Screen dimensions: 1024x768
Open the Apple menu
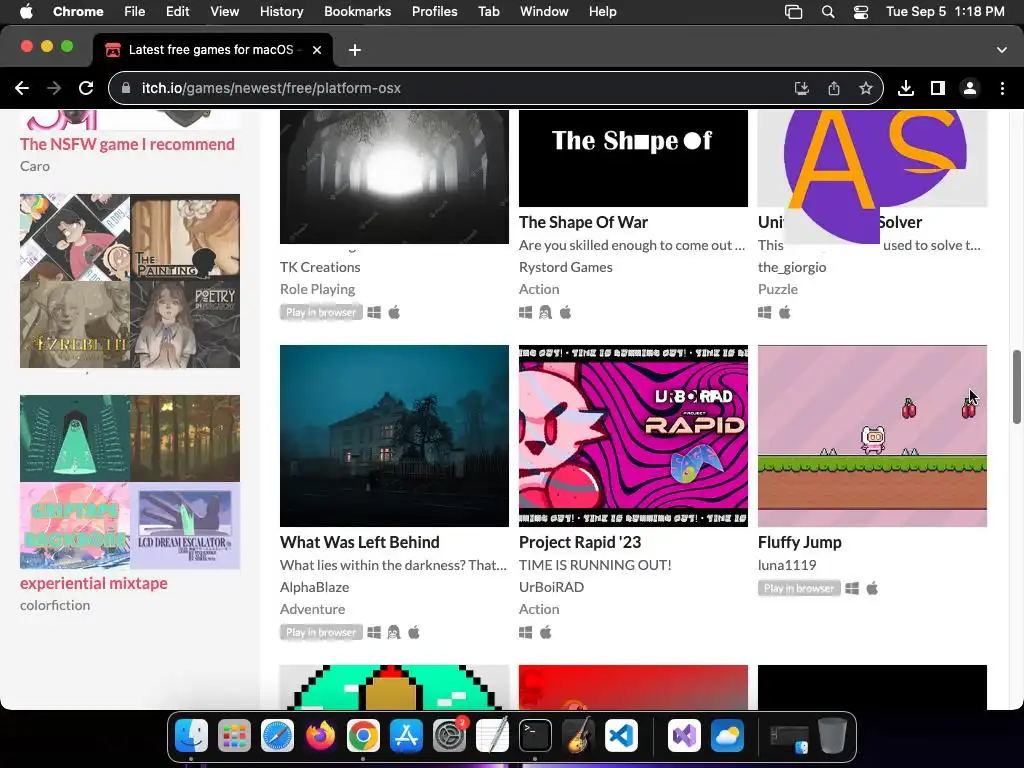[x=26, y=11]
